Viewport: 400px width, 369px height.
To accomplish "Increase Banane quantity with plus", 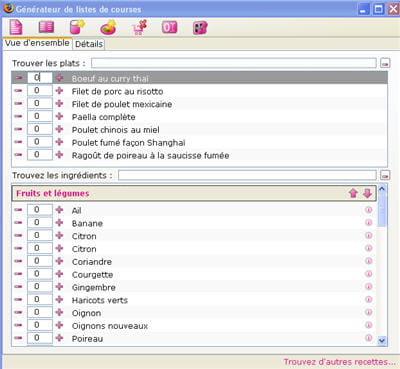I will click(59, 222).
